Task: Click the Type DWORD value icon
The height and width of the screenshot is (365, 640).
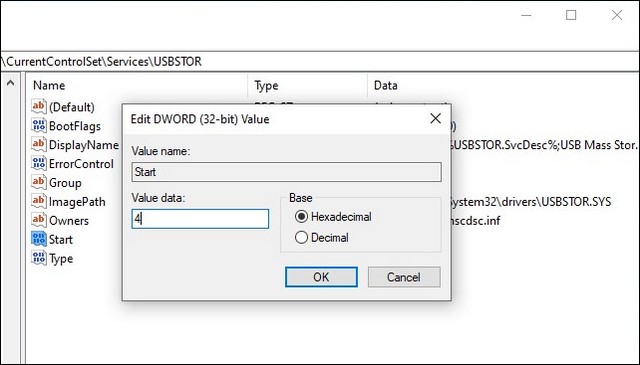Action: pos(39,258)
